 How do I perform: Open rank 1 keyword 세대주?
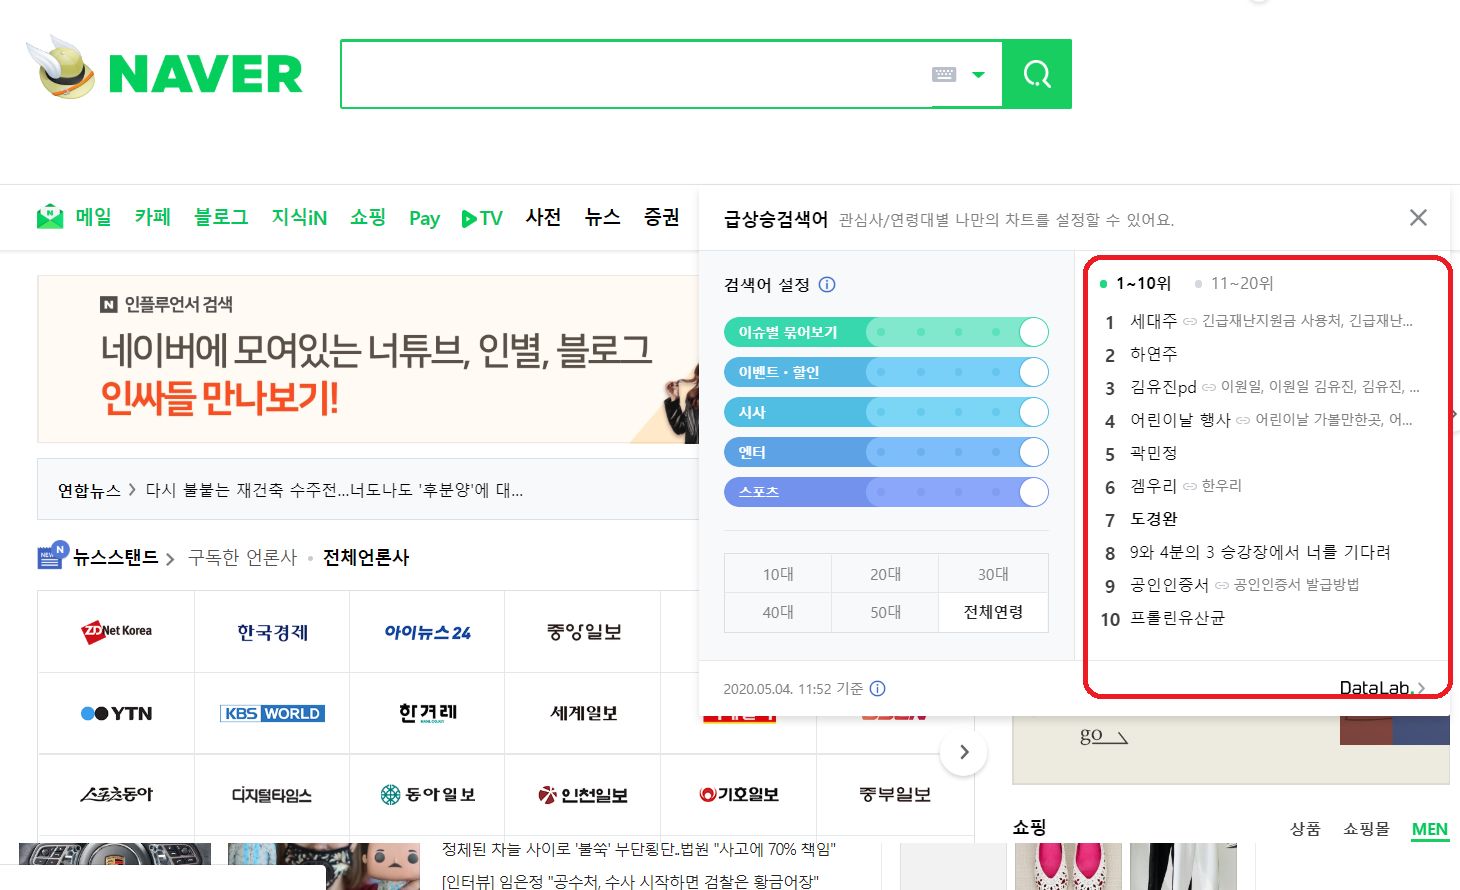point(1154,321)
